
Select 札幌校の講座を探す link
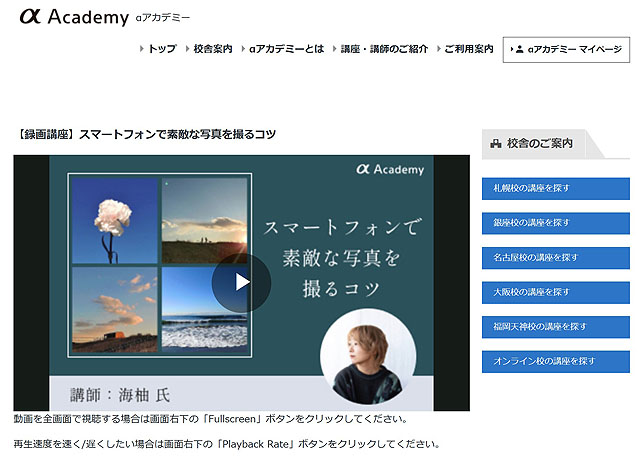tap(555, 188)
